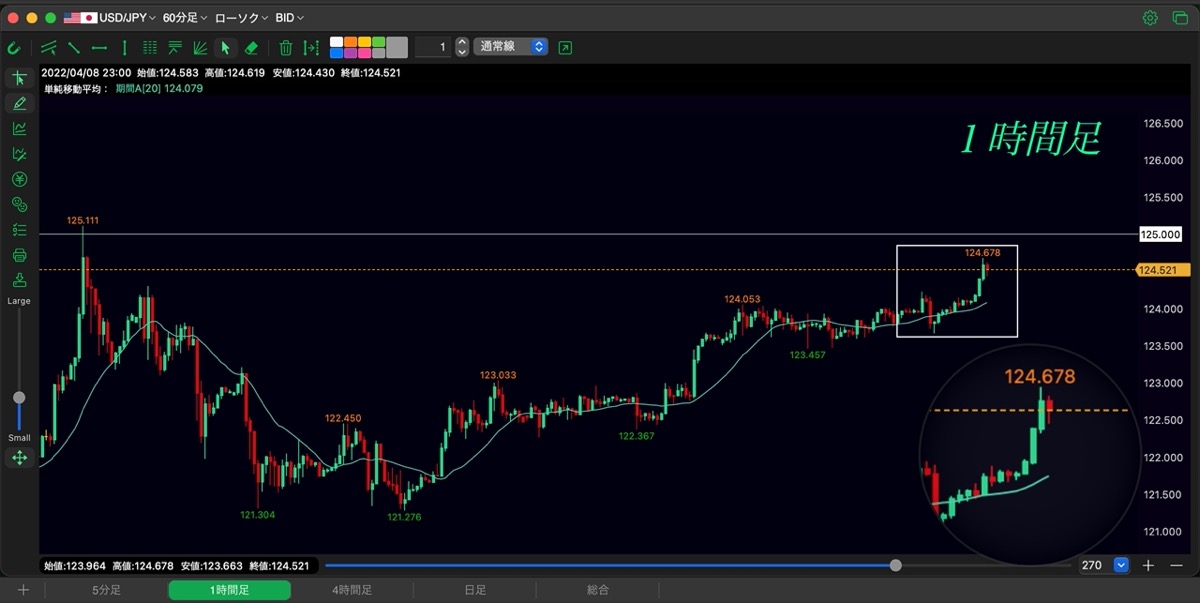Click the trash can delete icon

286,47
